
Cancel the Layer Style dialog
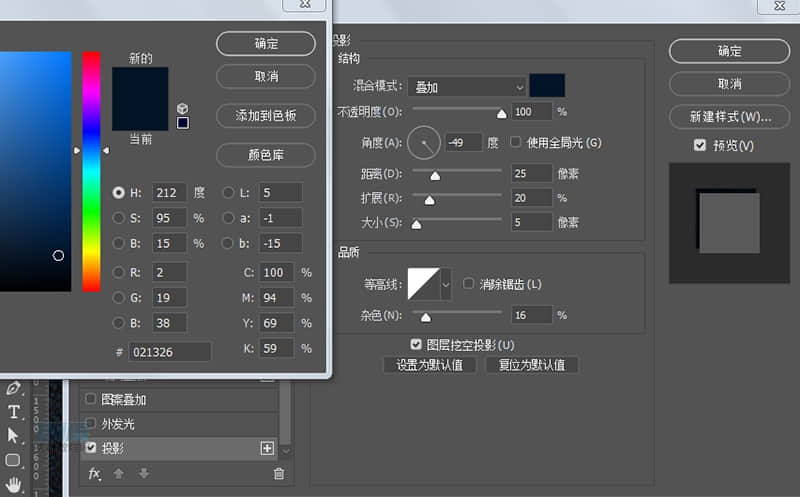pos(729,84)
